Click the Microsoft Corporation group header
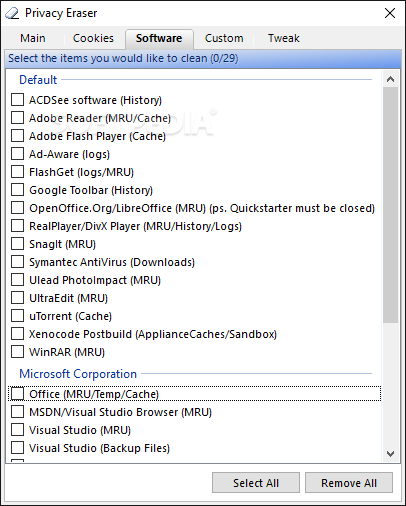 click(x=78, y=374)
